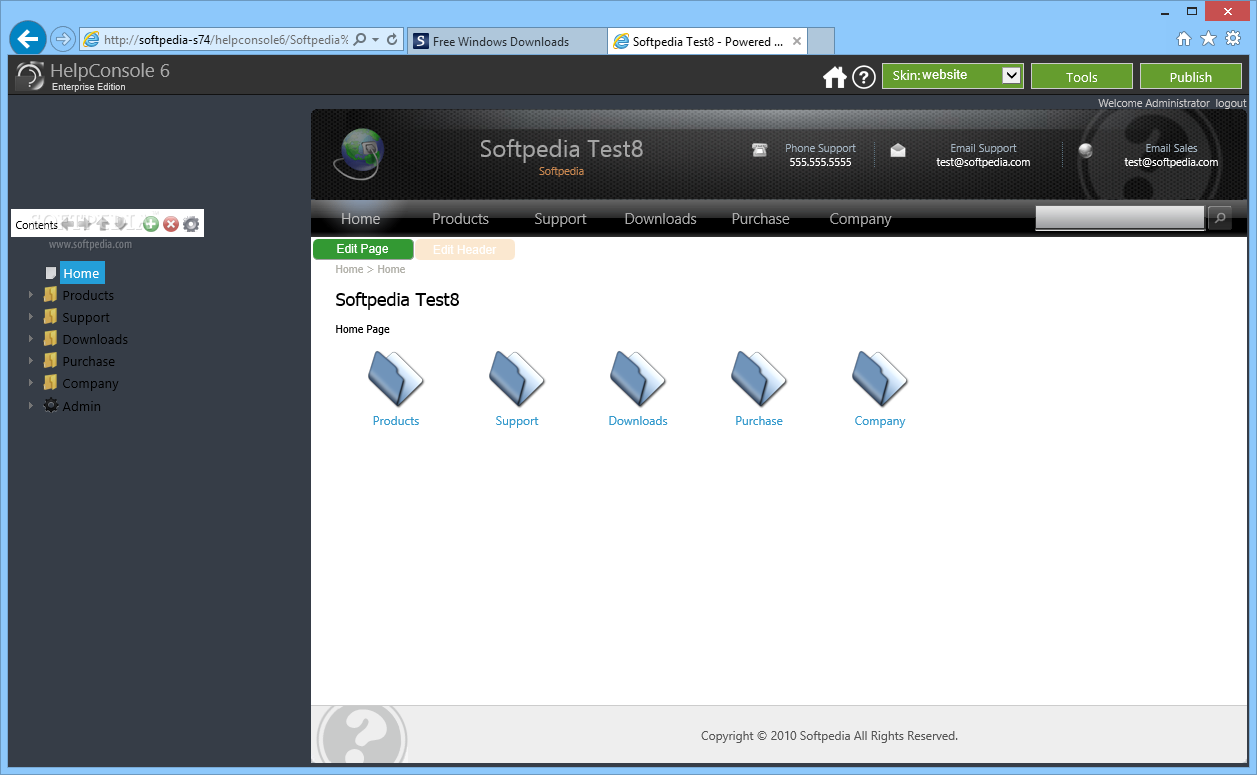Click the Downloads link below folder

(x=638, y=421)
